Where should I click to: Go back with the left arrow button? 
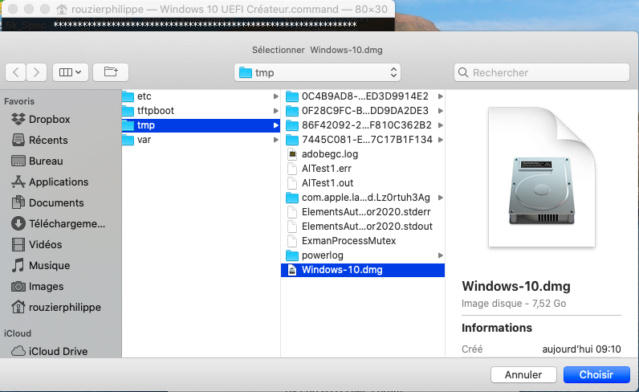pos(16,73)
